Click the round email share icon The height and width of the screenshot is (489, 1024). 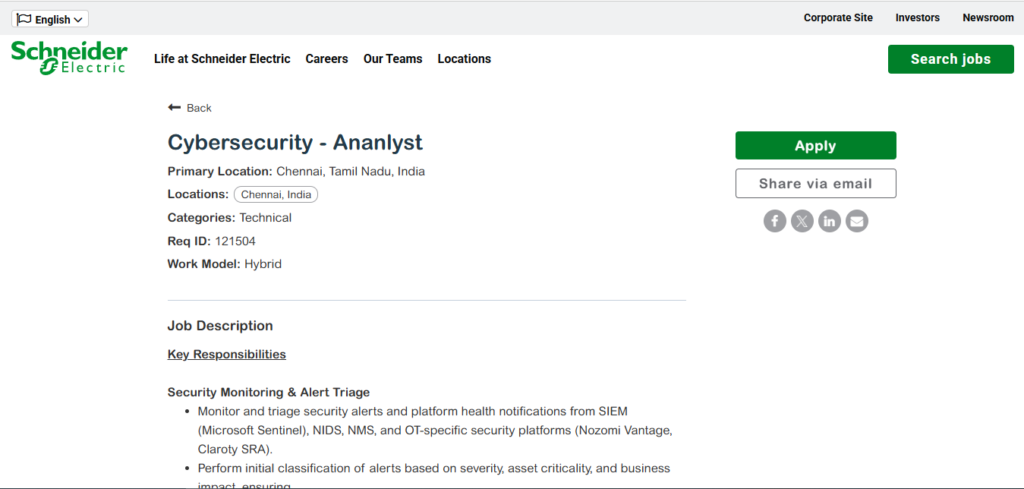(x=857, y=221)
